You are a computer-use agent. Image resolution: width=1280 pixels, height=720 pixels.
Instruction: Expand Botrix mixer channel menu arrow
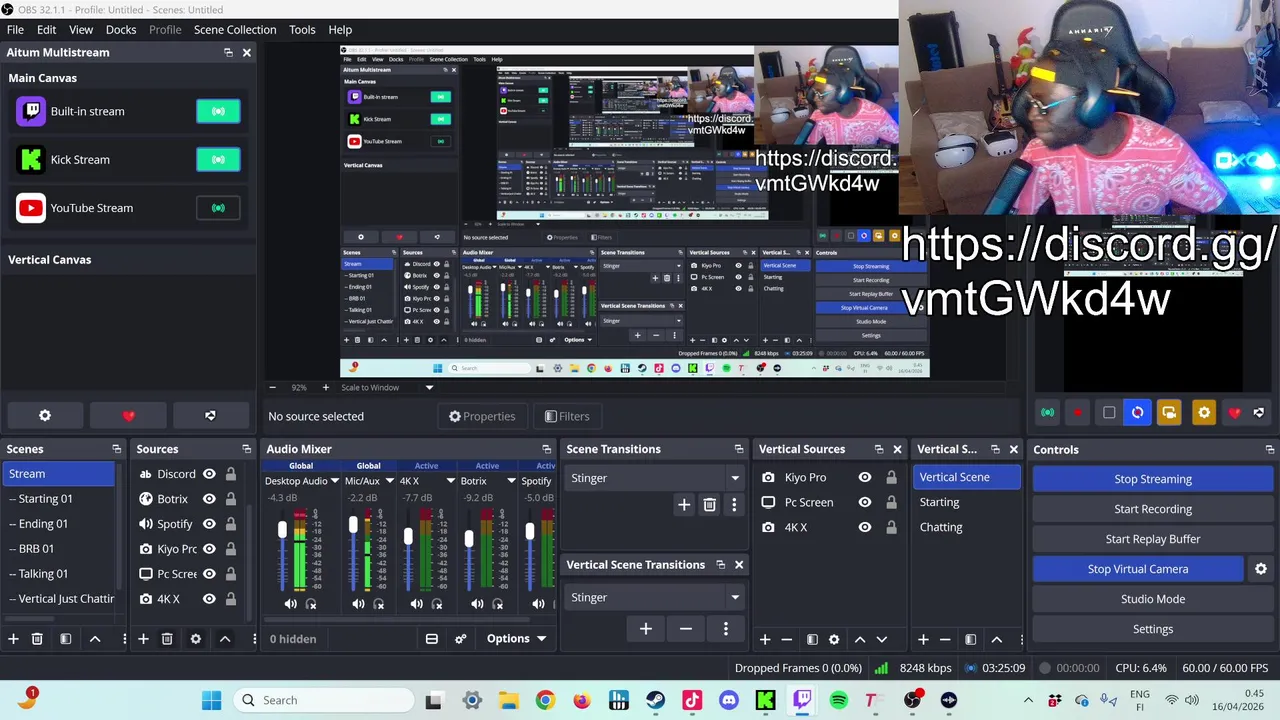pyautogui.click(x=511, y=481)
